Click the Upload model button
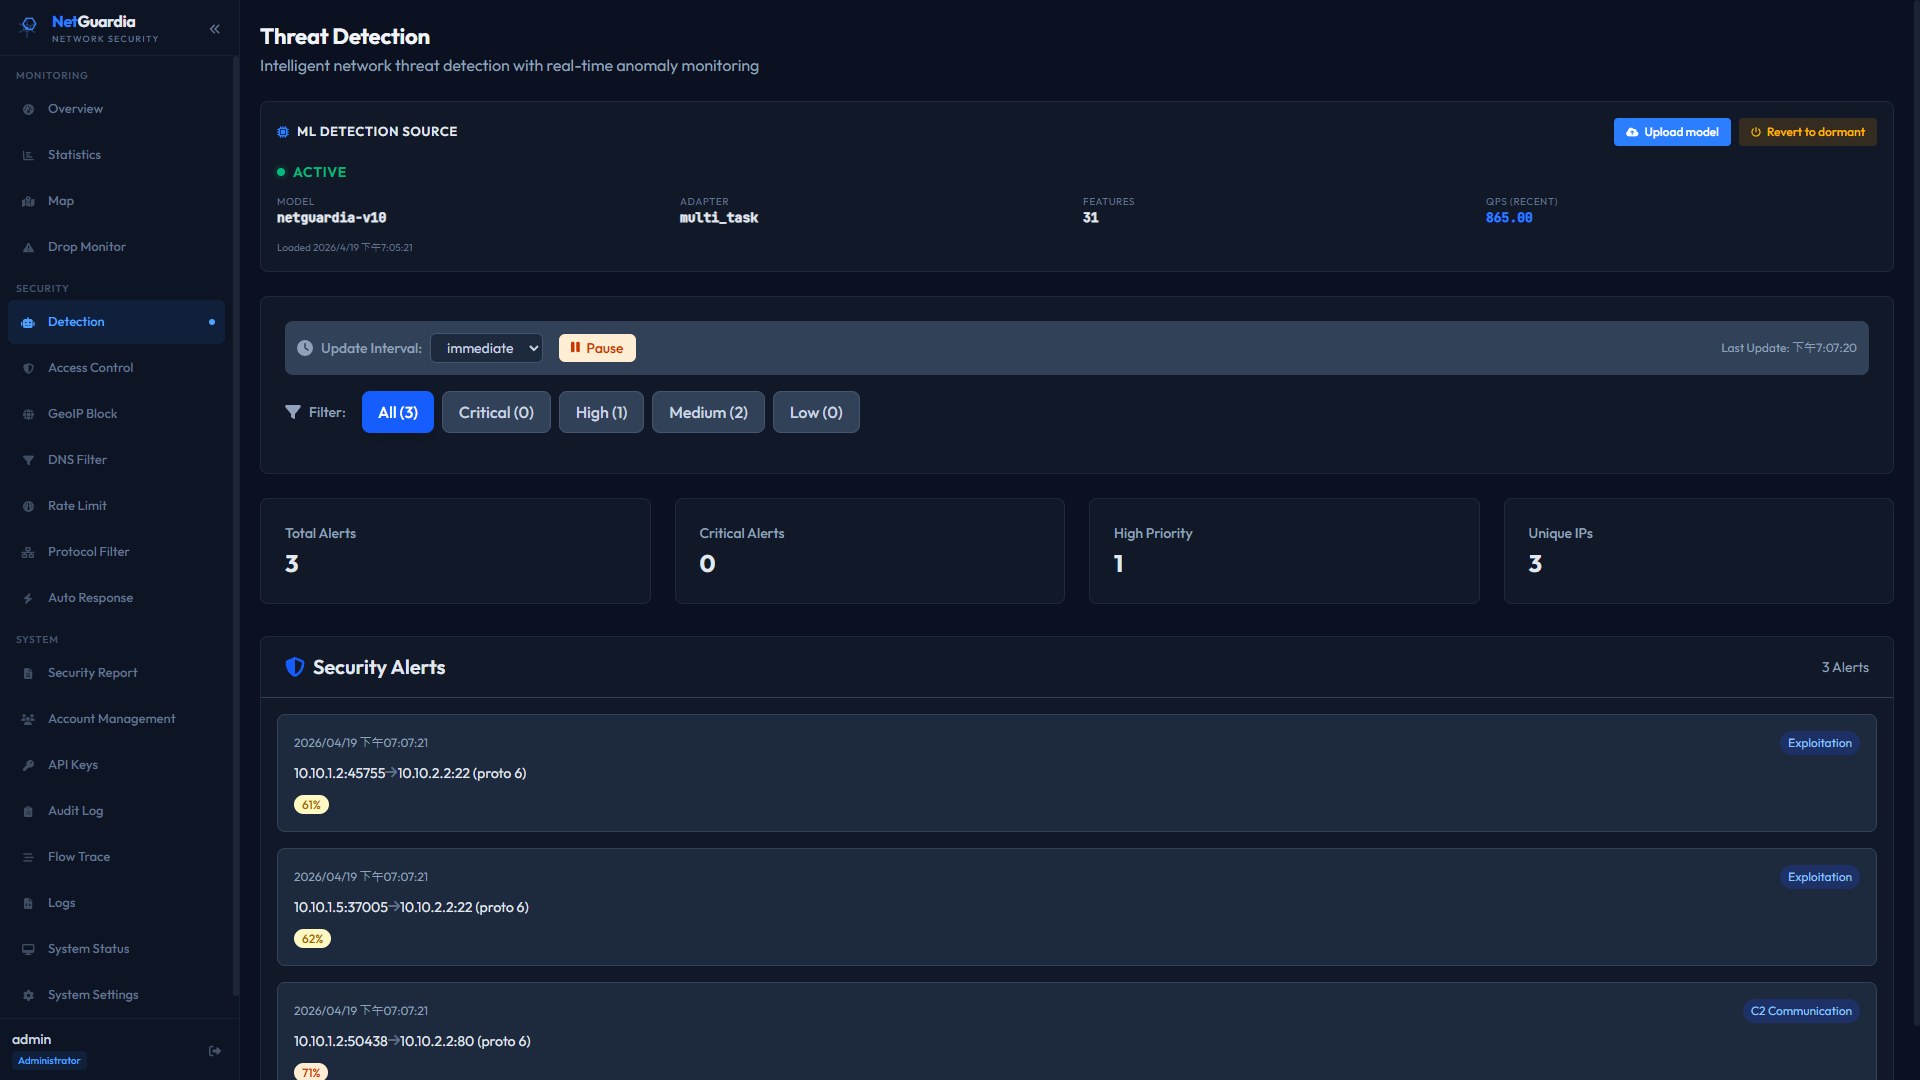 pyautogui.click(x=1672, y=132)
